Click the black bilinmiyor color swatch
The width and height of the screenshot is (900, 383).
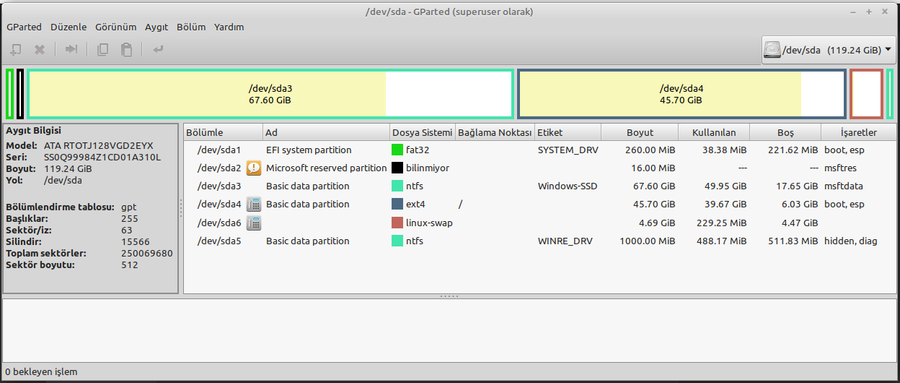(x=397, y=168)
